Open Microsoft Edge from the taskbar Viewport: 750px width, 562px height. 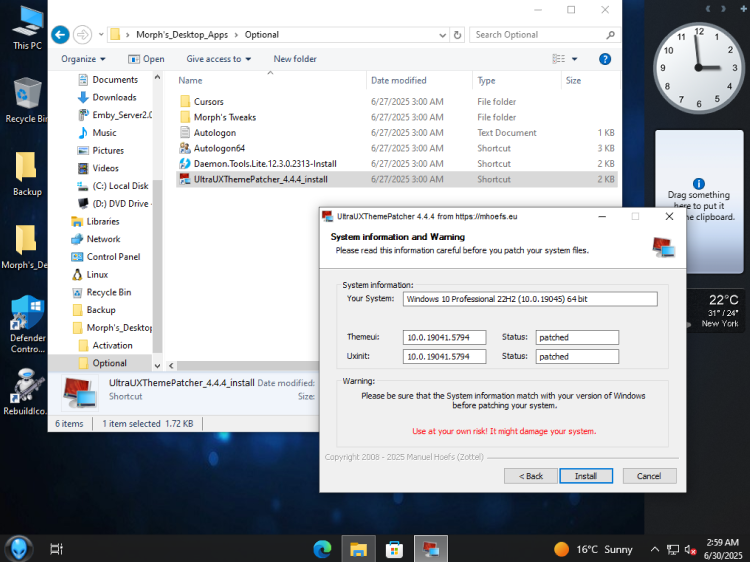pos(322,549)
